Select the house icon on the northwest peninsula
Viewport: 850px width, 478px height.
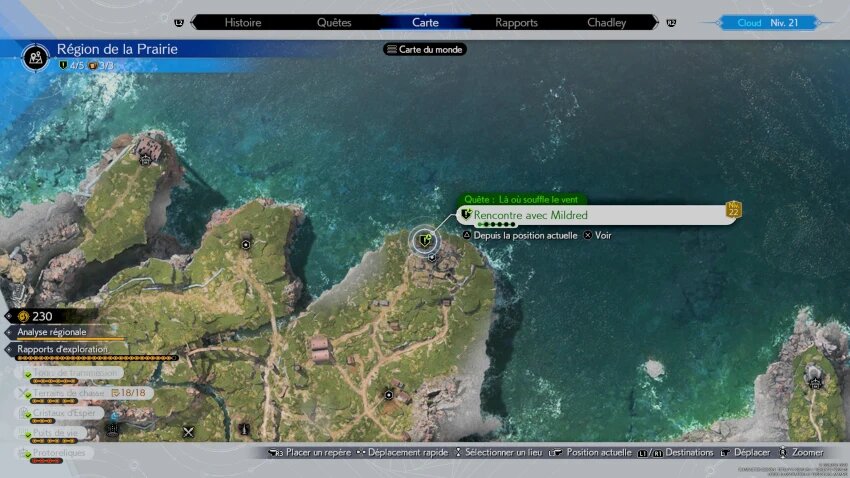pyautogui.click(x=145, y=160)
